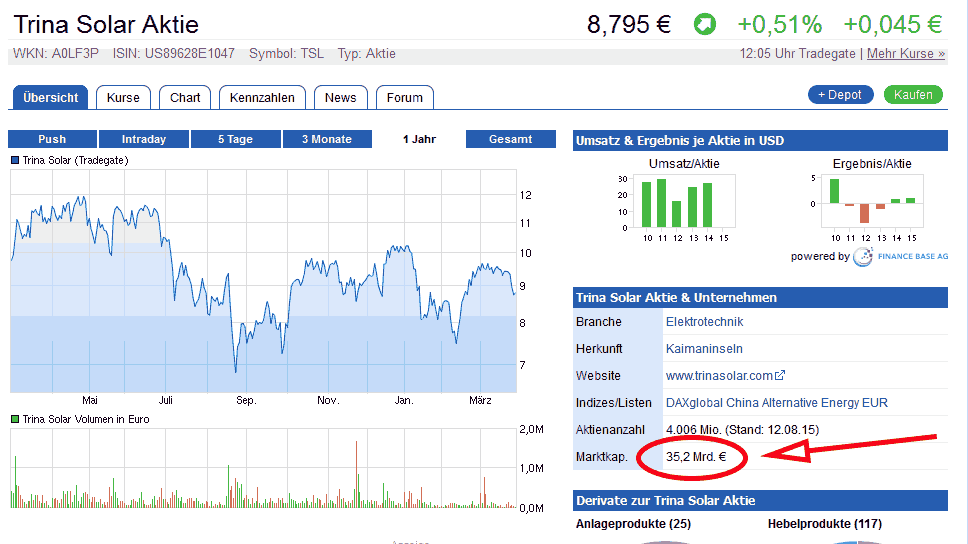Click the one-year price line chart
This screenshot has height=544, width=968.
click(x=264, y=282)
